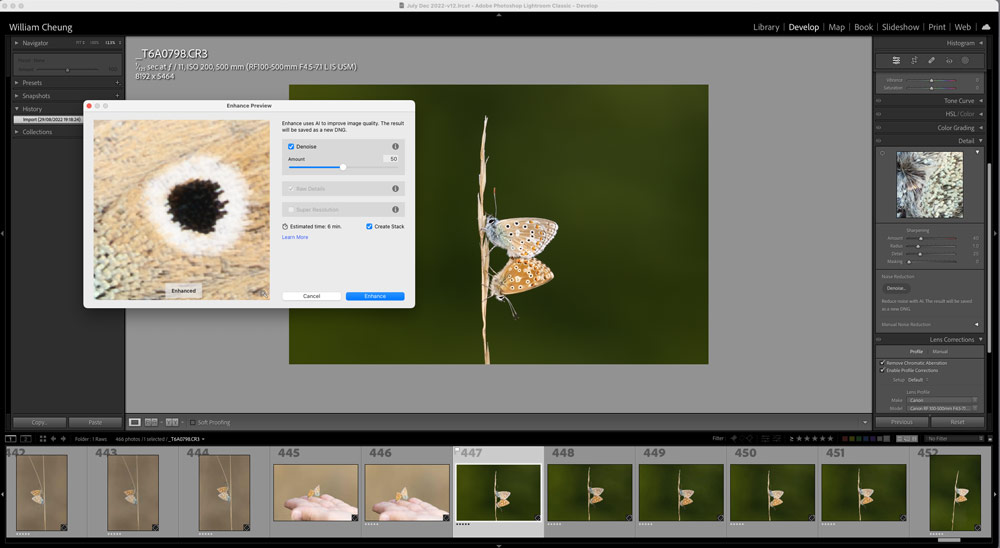This screenshot has height=548, width=1000.
Task: Expand the Presets panel
Action: 17,83
